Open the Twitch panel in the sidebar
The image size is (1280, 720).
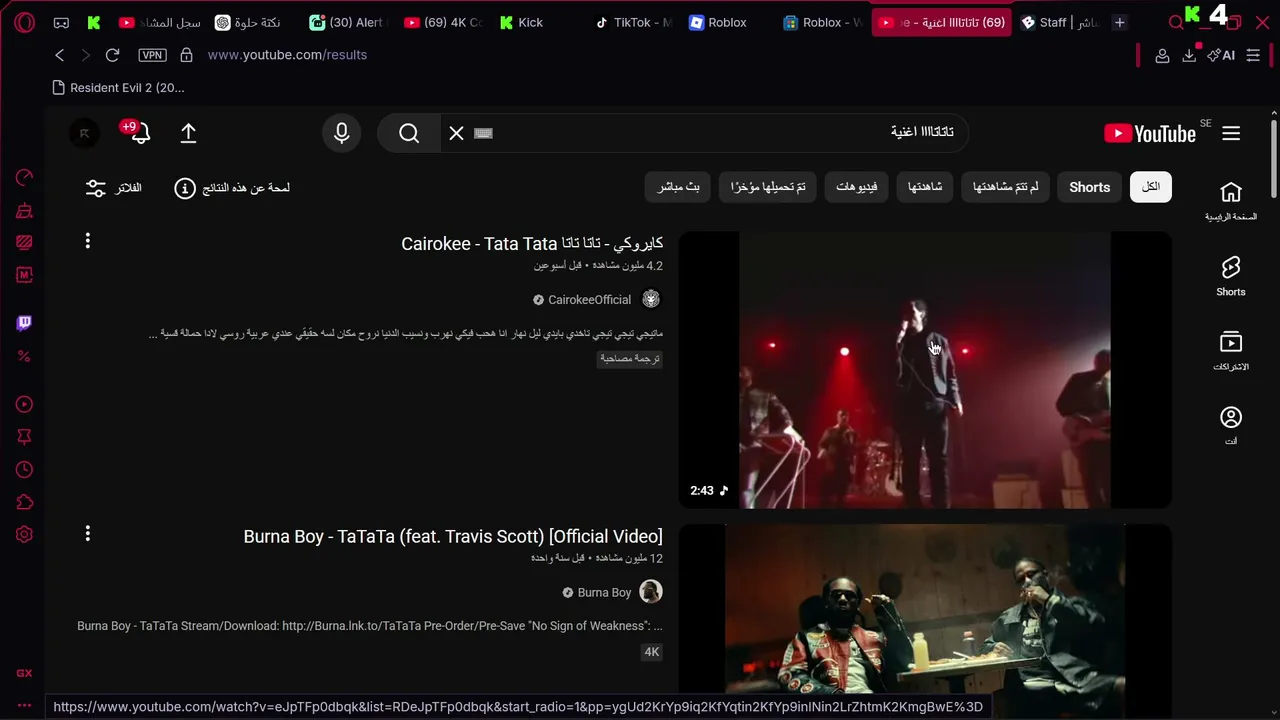point(25,323)
